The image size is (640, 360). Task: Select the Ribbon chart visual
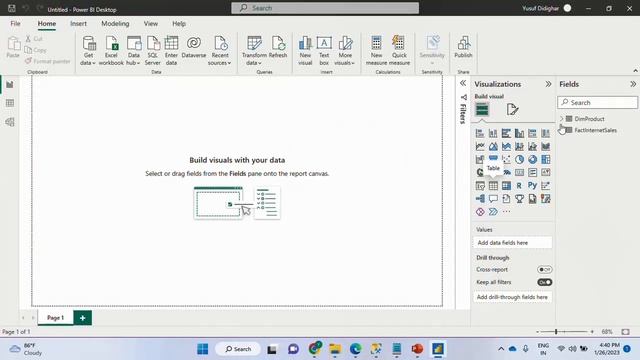coord(545,146)
